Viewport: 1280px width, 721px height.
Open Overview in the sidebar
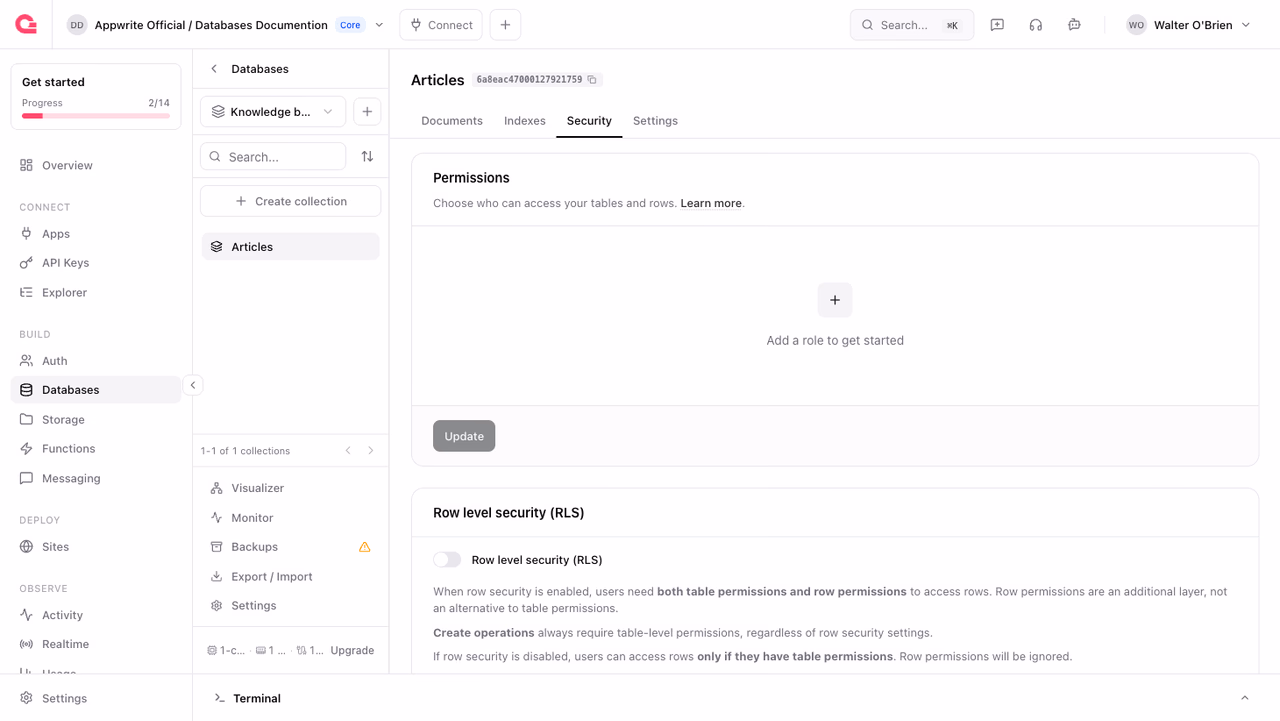[x=96, y=165]
